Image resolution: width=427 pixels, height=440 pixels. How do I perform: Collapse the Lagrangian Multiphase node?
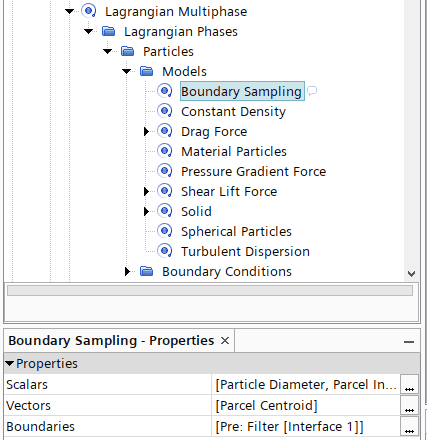pyautogui.click(x=70, y=11)
